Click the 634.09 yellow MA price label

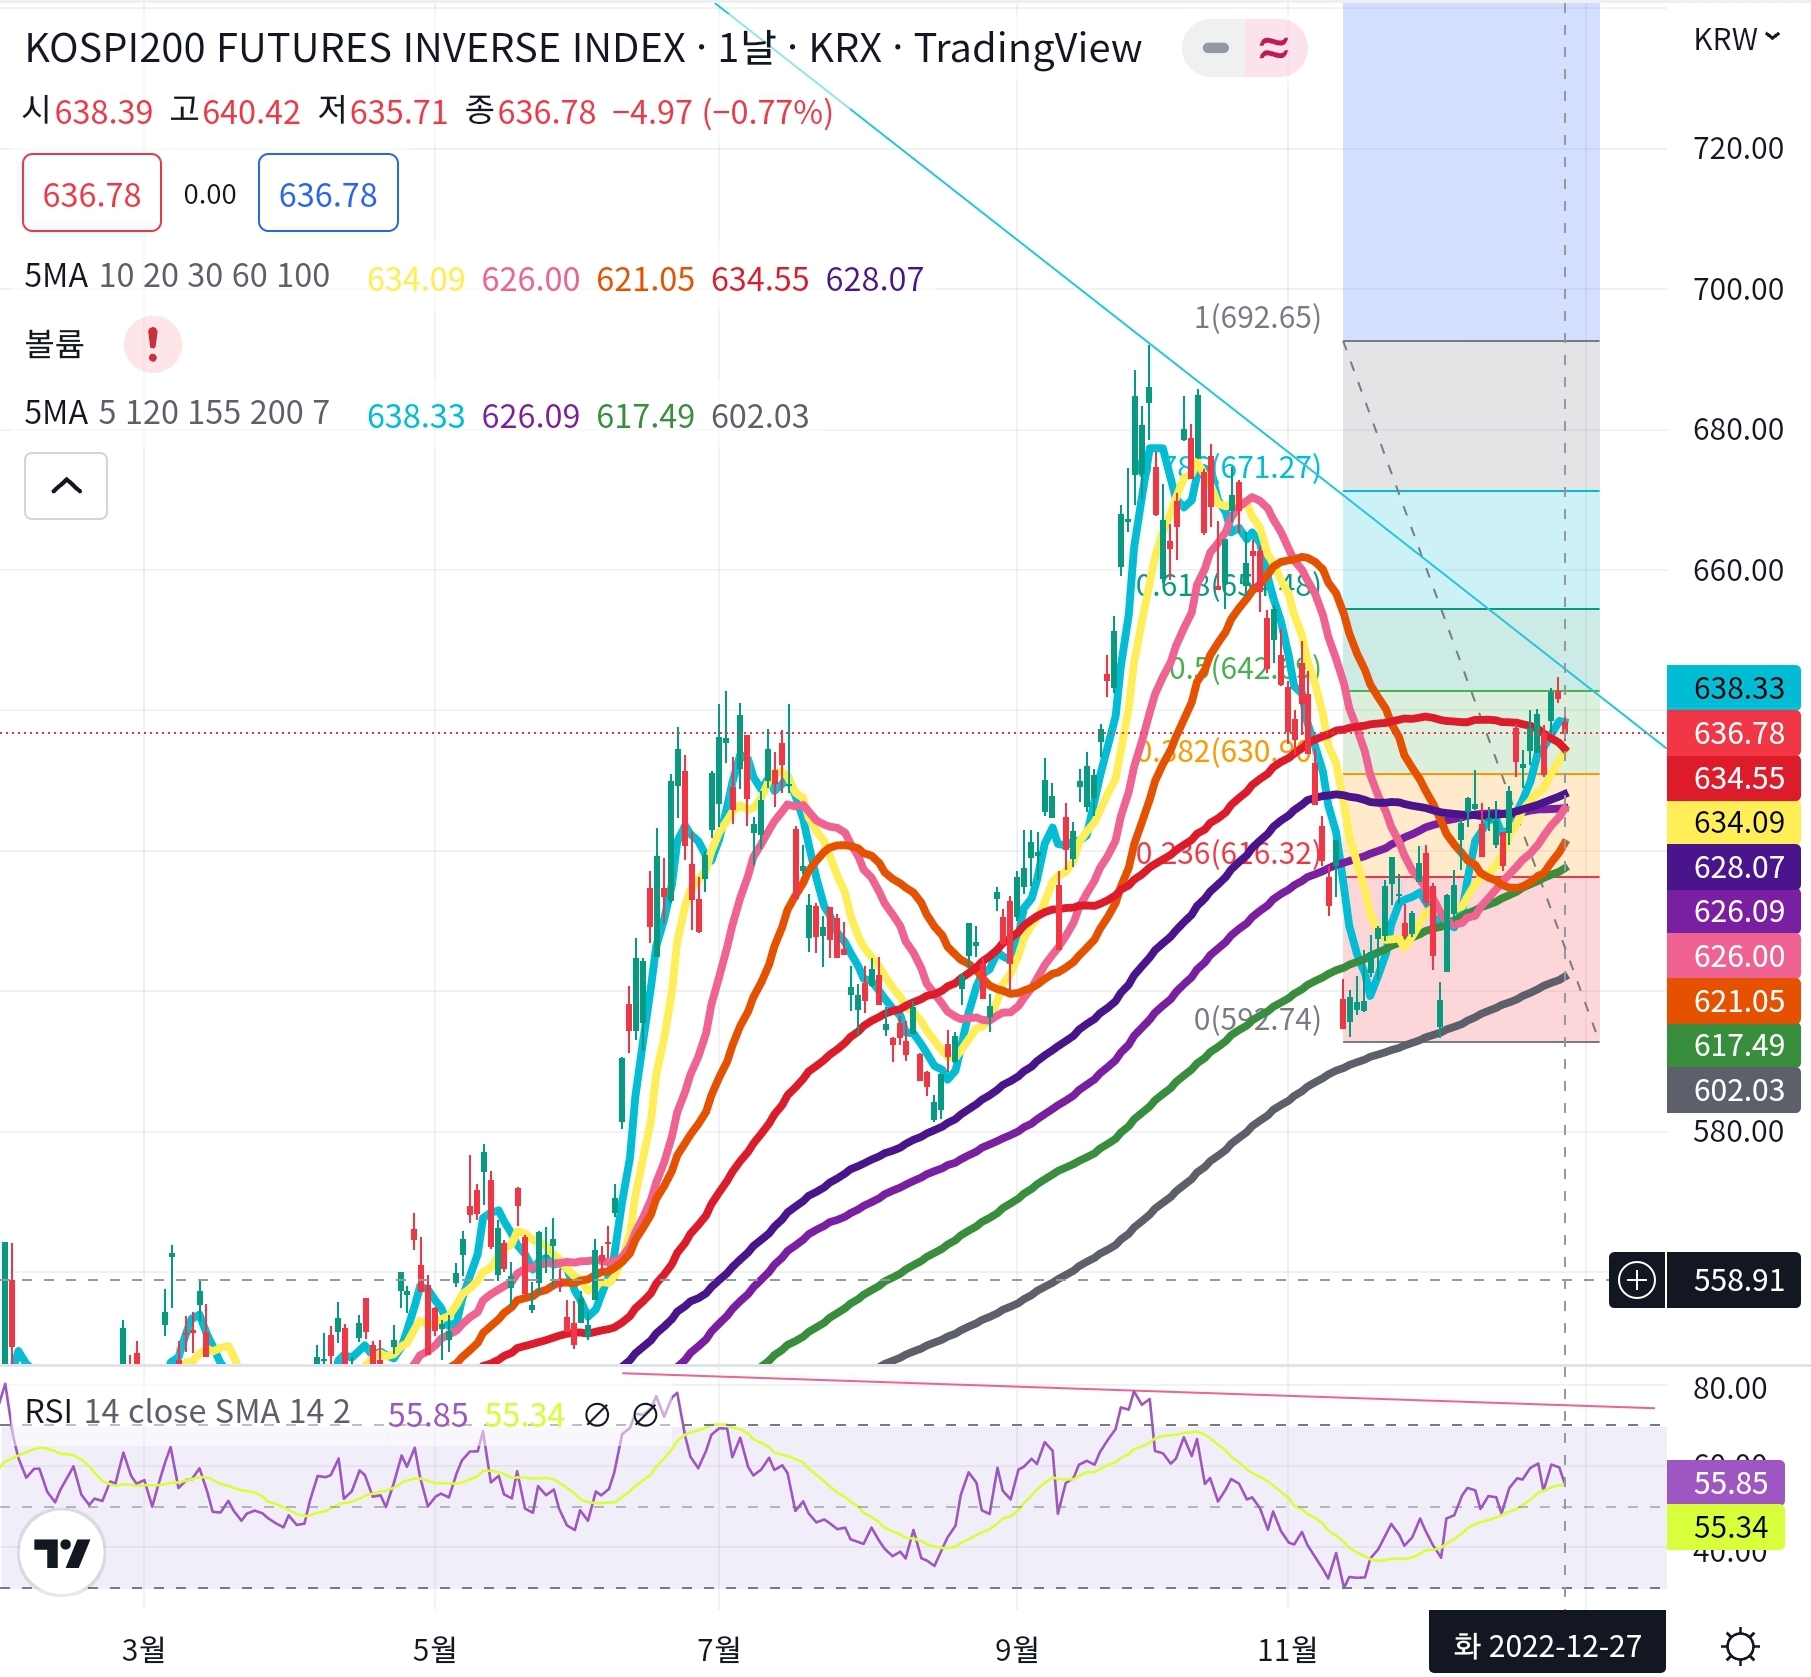pyautogui.click(x=1734, y=822)
